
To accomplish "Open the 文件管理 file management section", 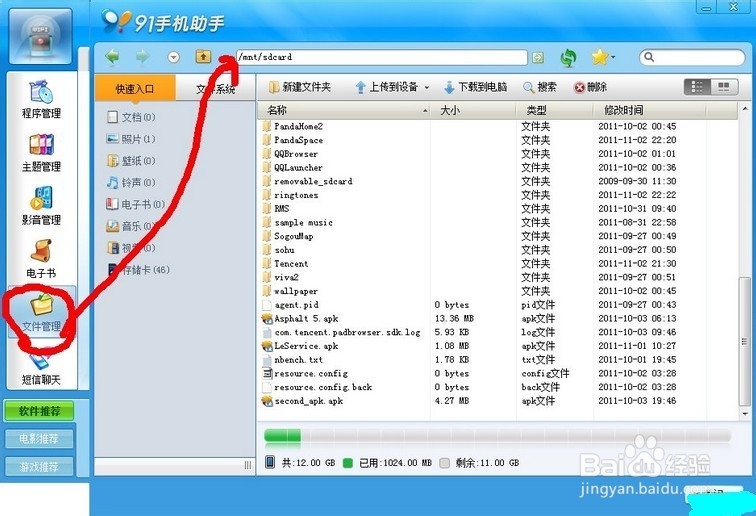I will [41, 312].
